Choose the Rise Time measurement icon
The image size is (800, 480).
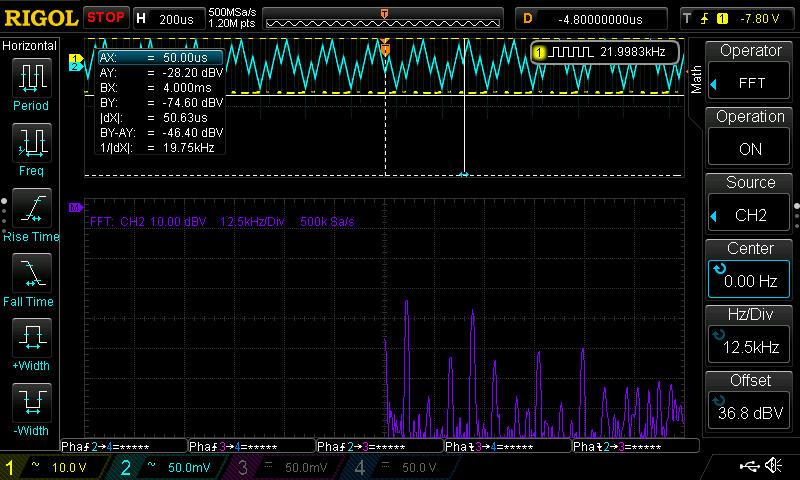31,207
